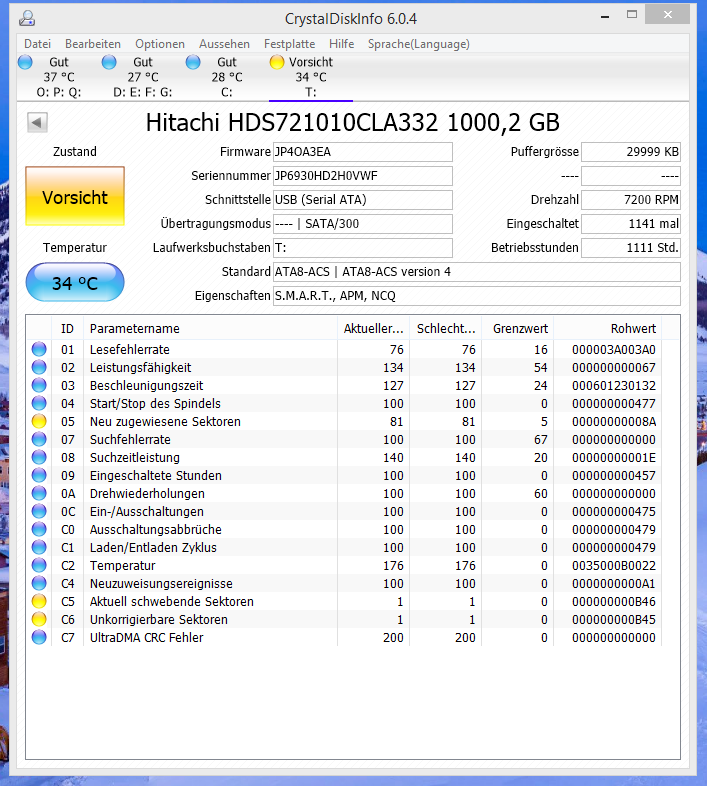Click raw value 000000000B46
The width and height of the screenshot is (707, 786).
[x=614, y=602]
